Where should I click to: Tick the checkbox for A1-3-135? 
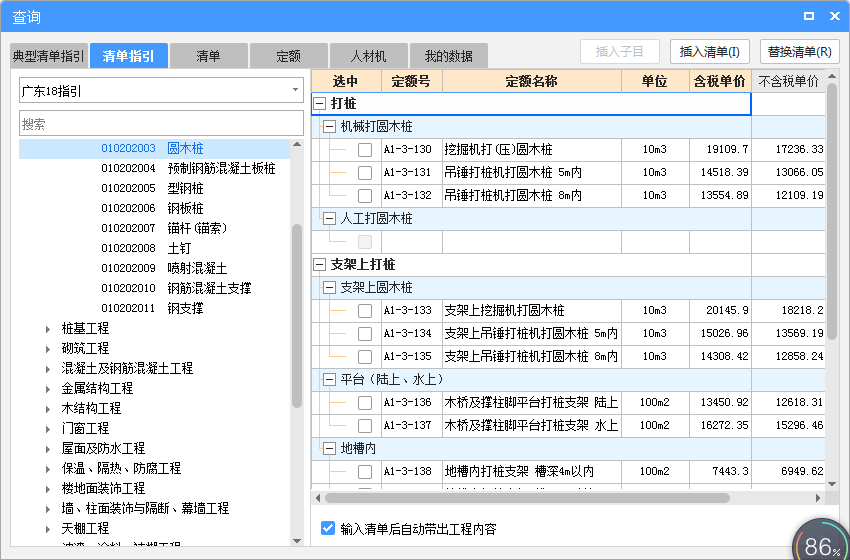tap(365, 356)
